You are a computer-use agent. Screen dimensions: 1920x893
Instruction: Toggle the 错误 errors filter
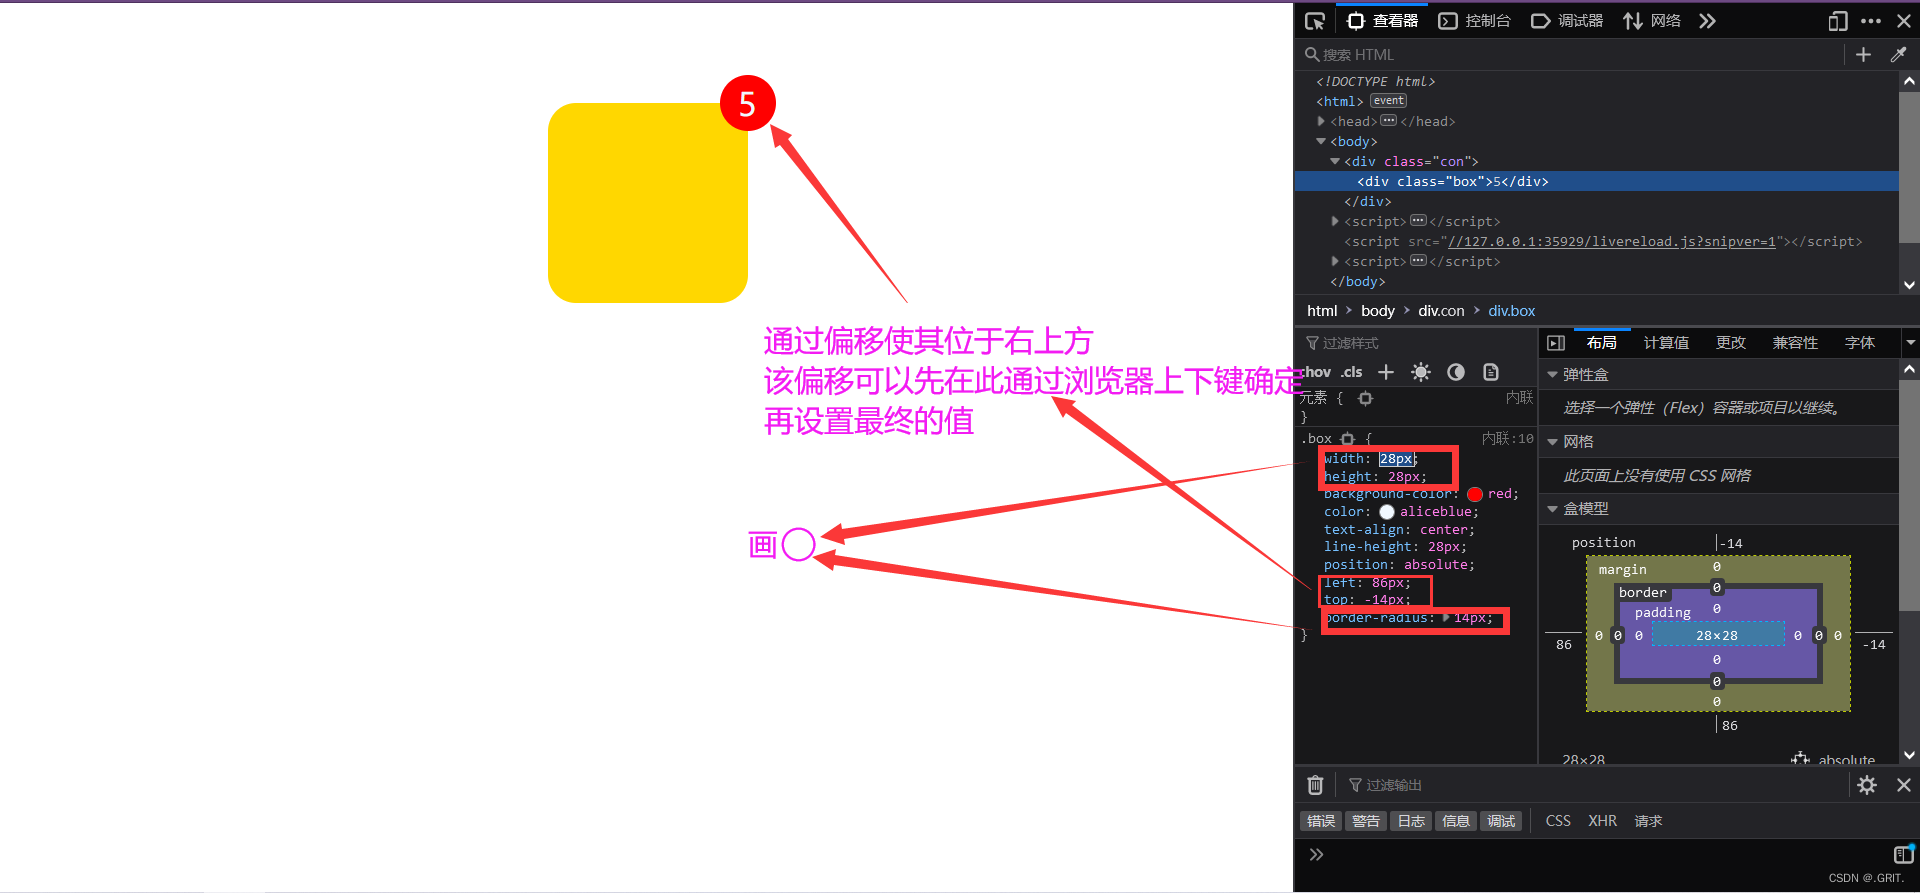[x=1321, y=821]
